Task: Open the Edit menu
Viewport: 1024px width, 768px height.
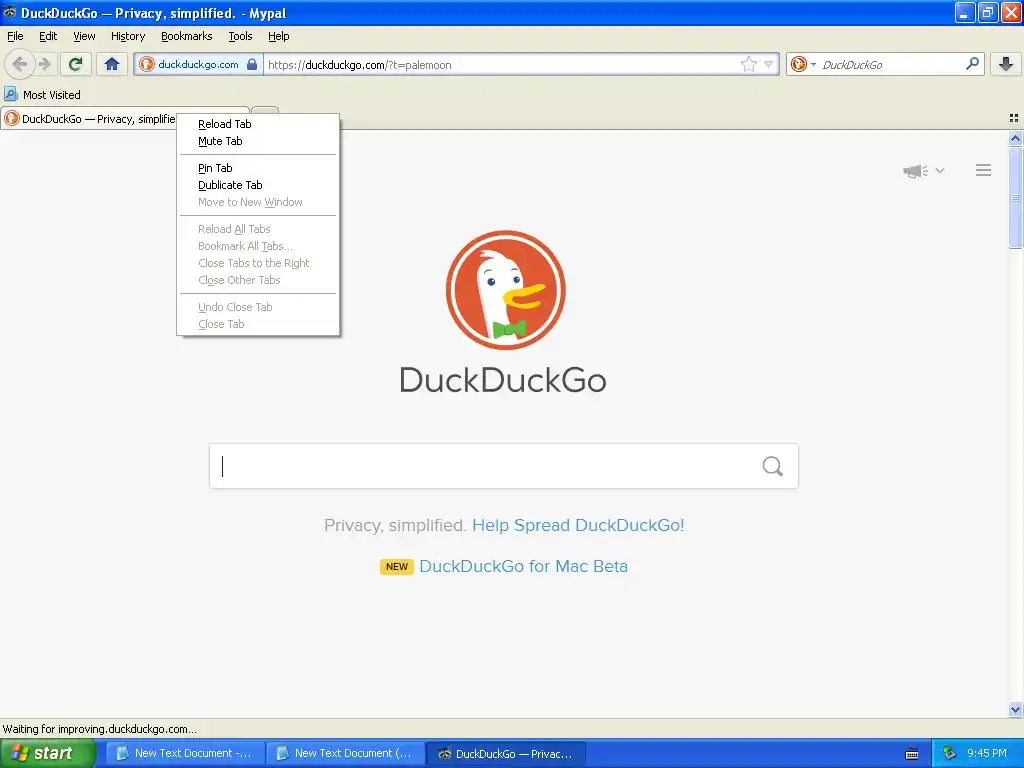Action: [48, 36]
